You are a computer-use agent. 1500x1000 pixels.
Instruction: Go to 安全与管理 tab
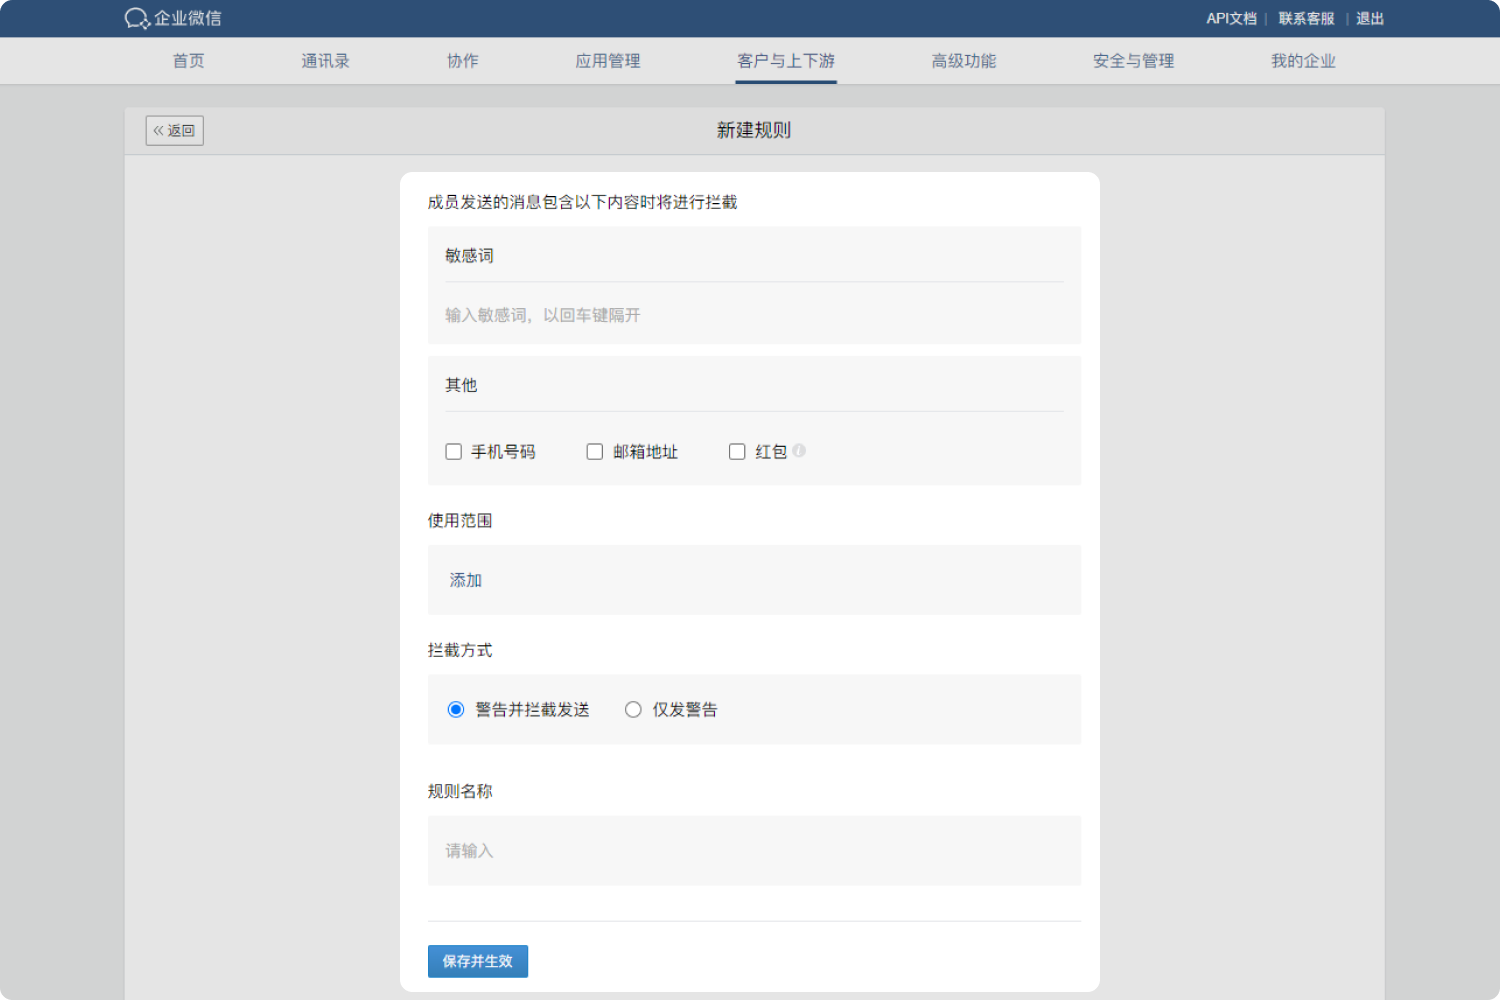coord(1133,61)
